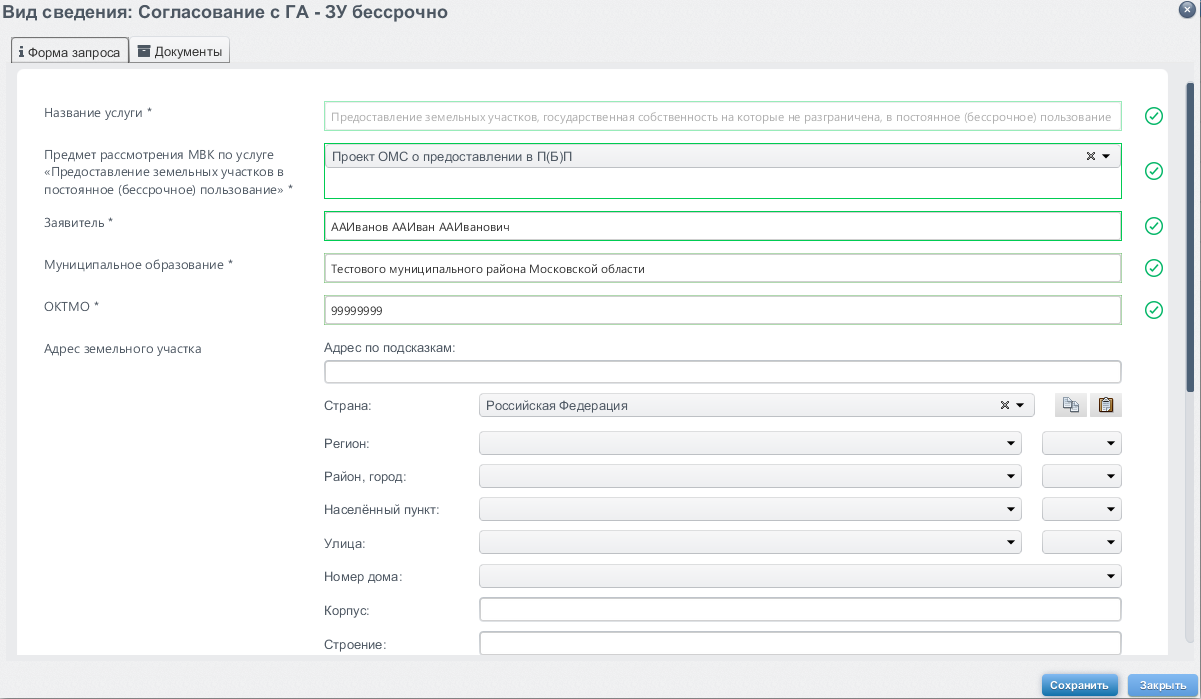Screen dimensions: 1201x699
Task: Click the 'ОКТМО *' label
Action: [72, 306]
